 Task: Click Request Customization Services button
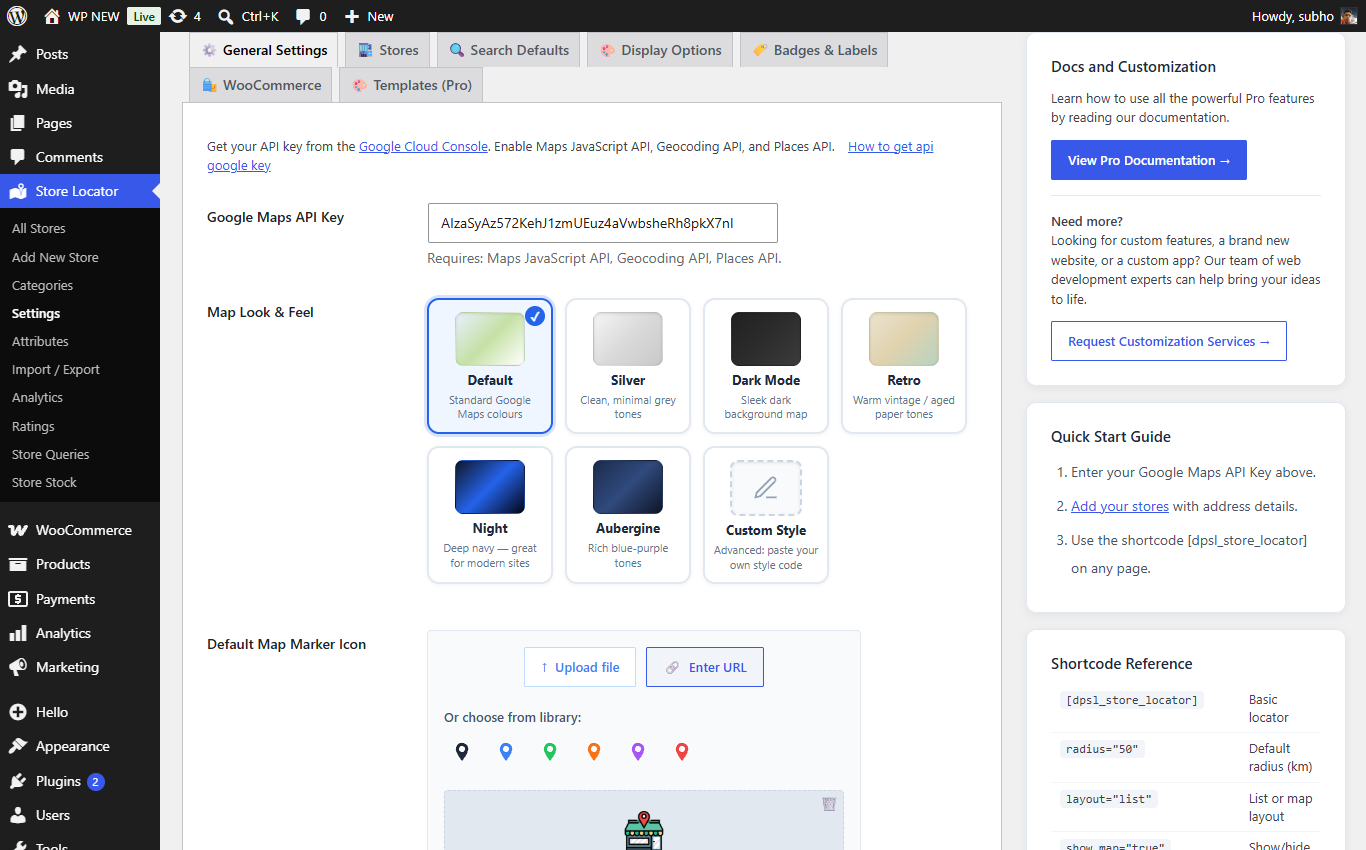[1169, 341]
